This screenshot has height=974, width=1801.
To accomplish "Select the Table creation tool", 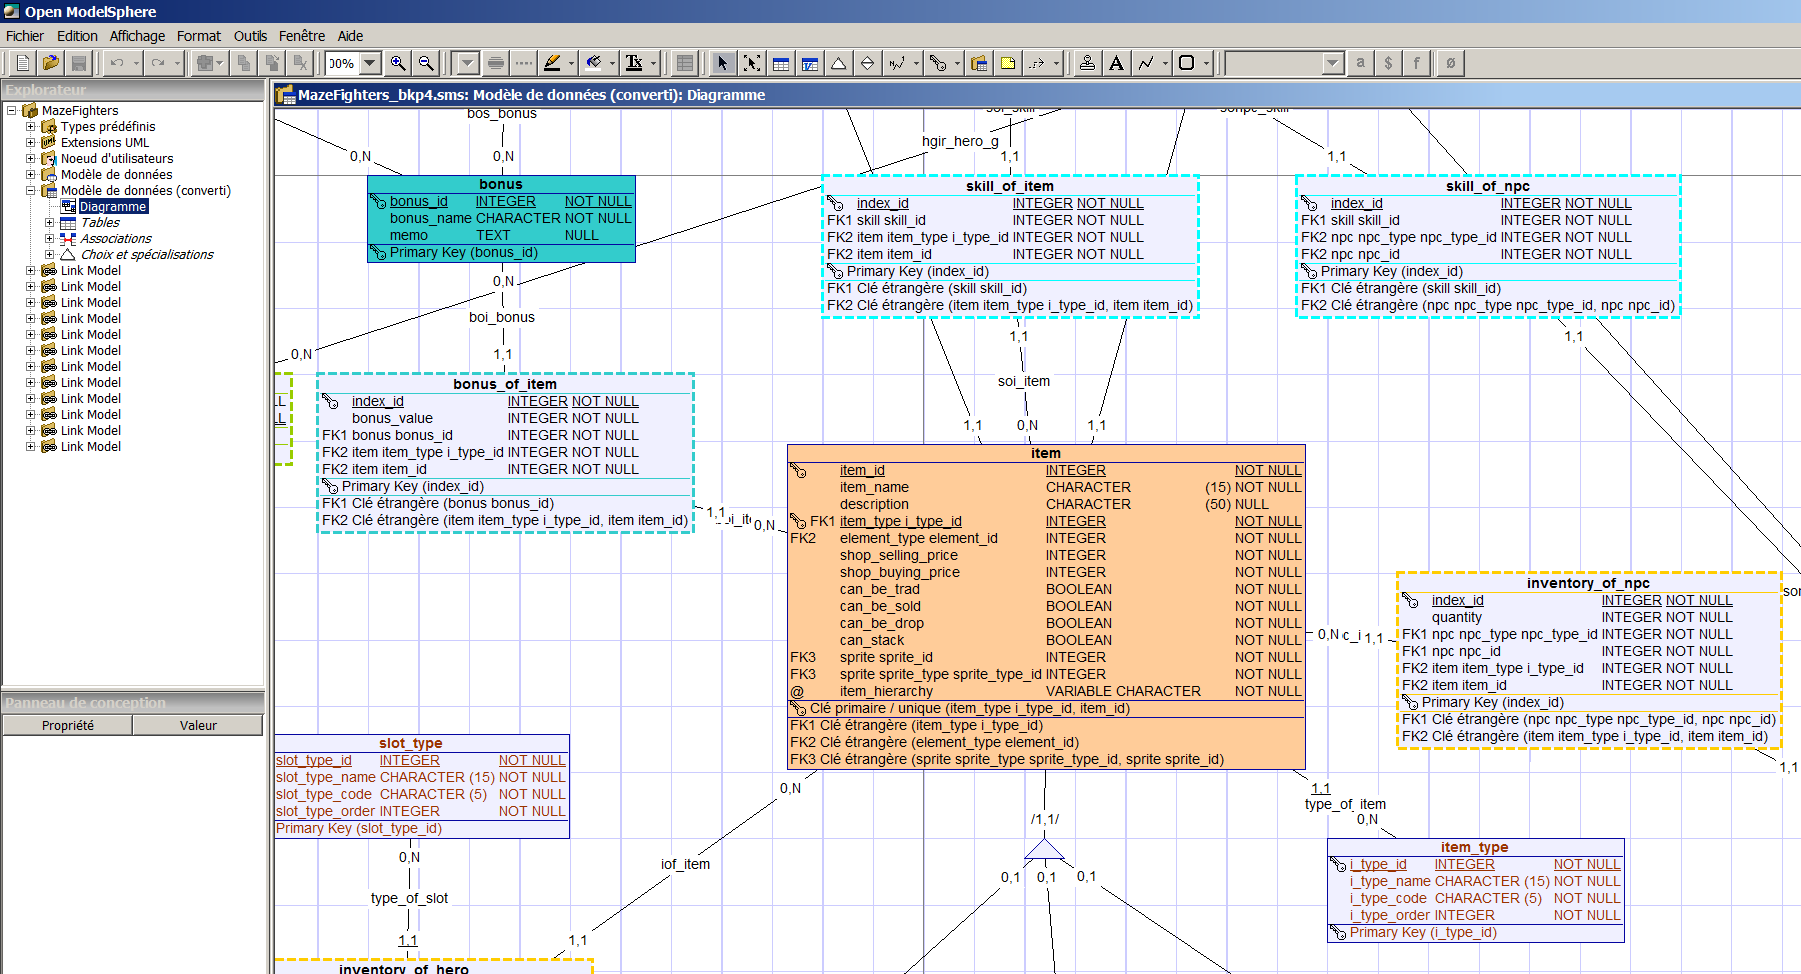I will 781,63.
